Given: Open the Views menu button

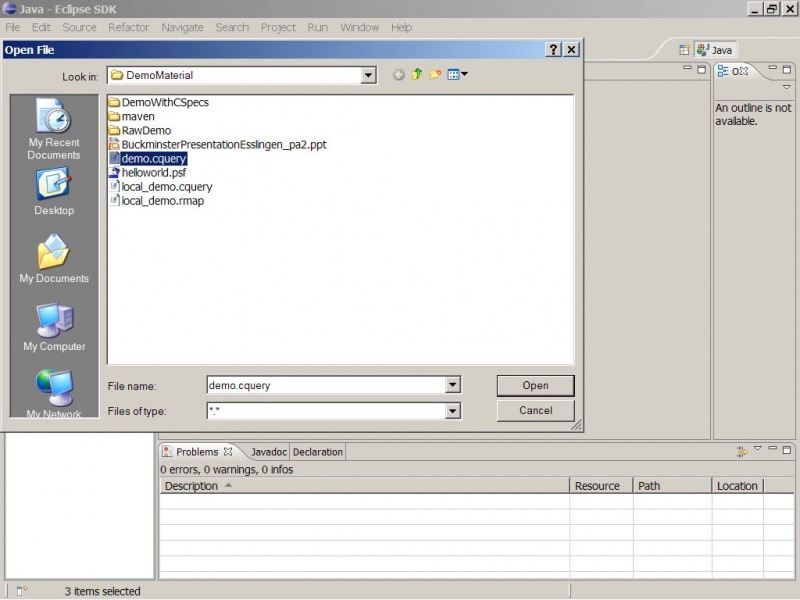Looking at the screenshot, I should [x=457, y=74].
